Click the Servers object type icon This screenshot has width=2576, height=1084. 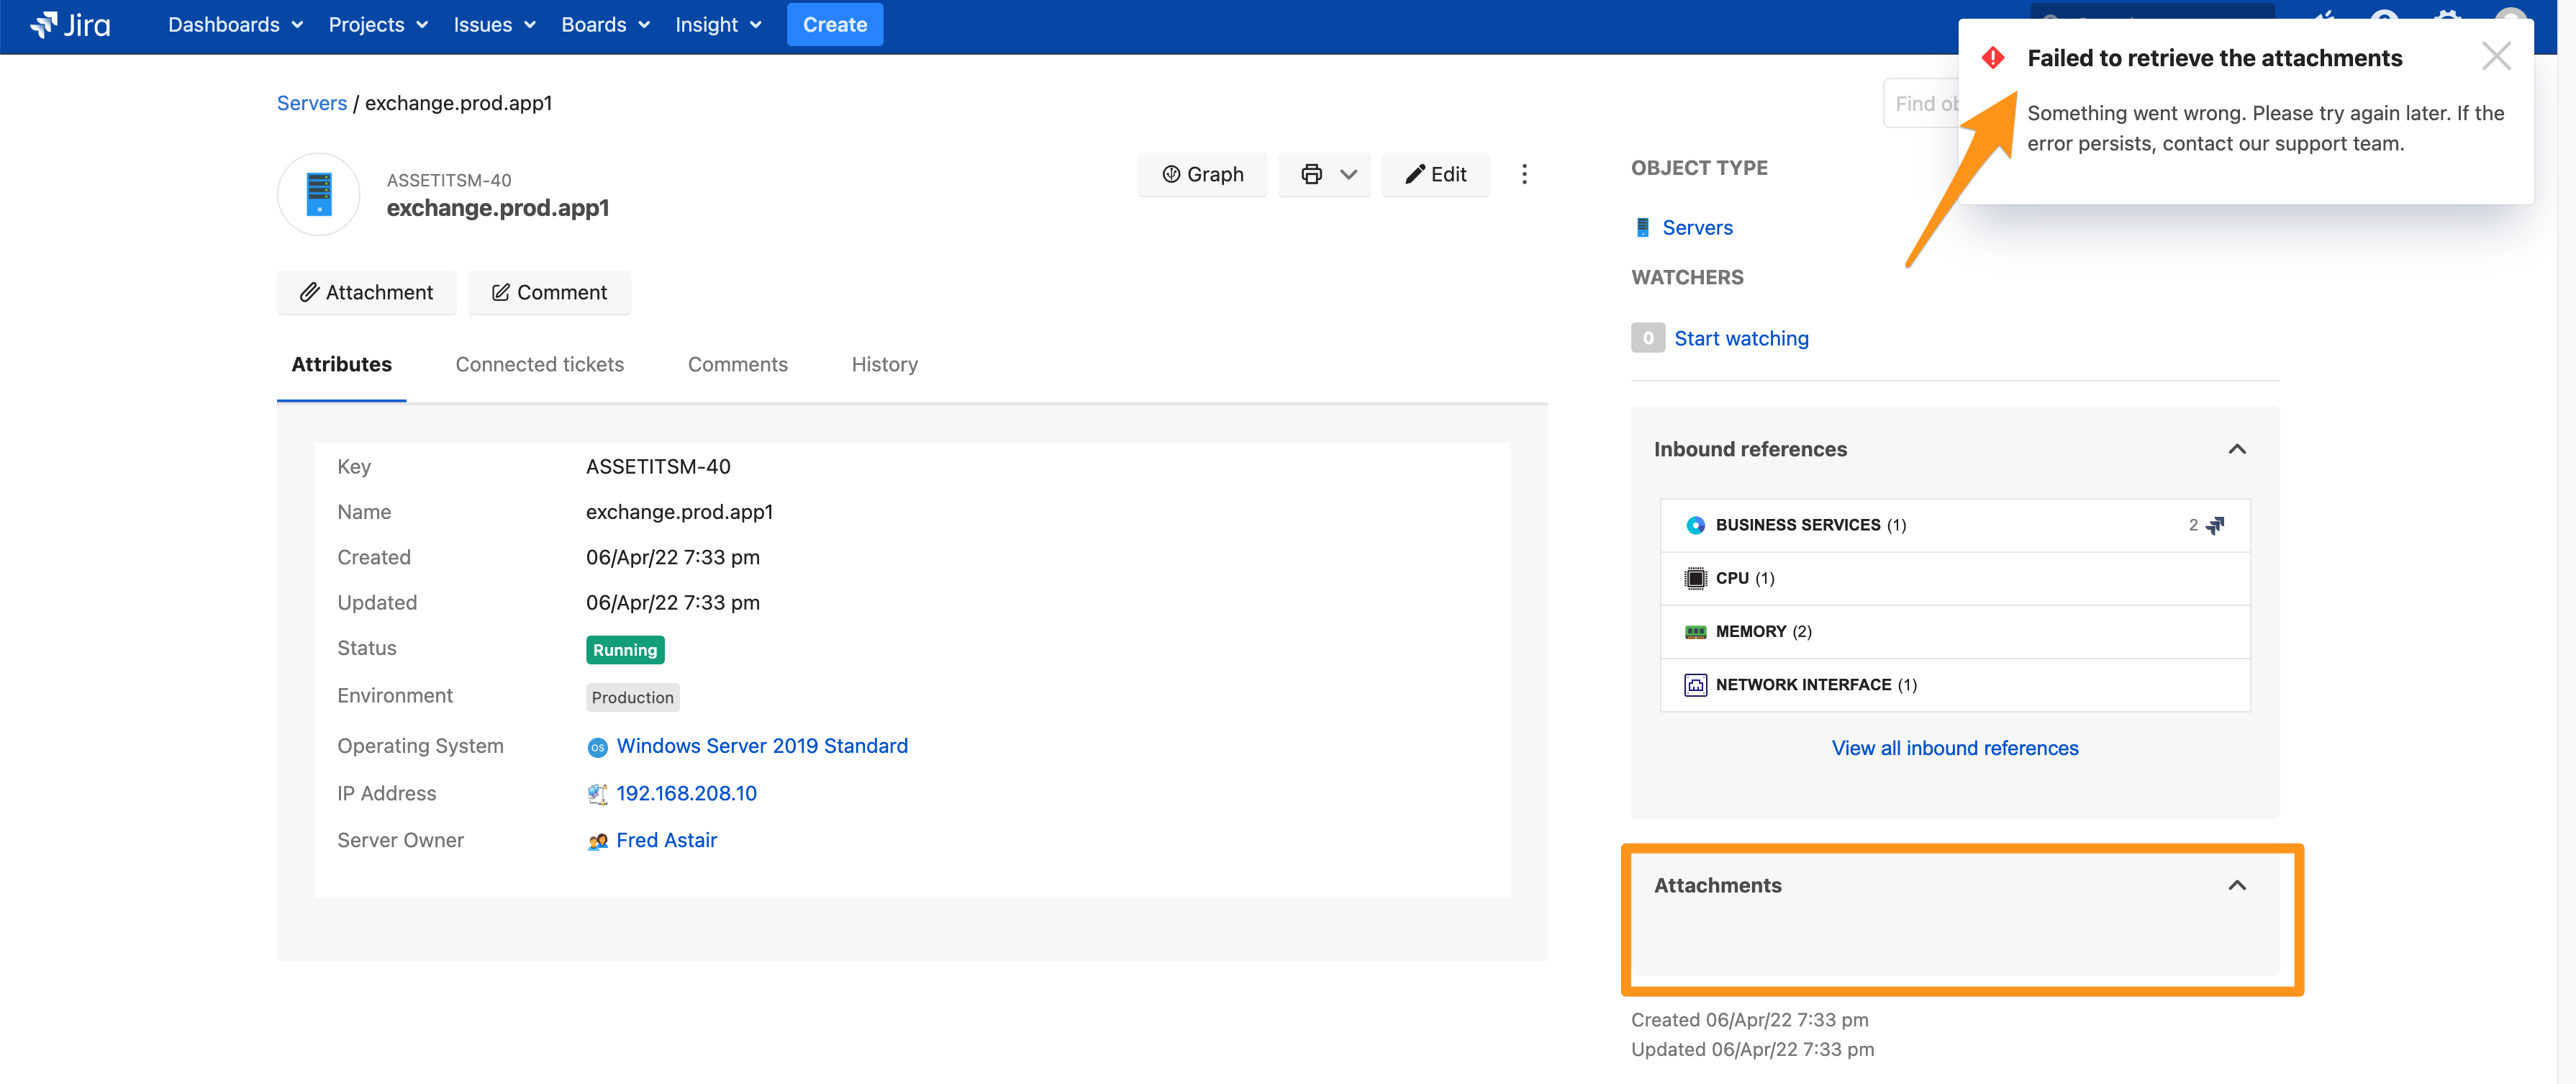[1641, 227]
